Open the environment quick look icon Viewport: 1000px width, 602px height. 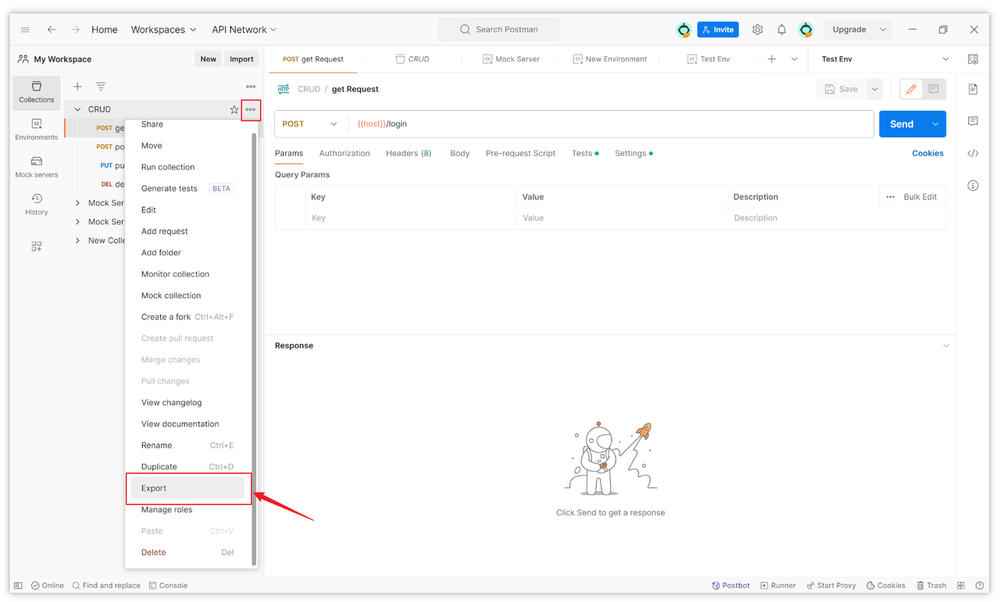click(x=973, y=59)
